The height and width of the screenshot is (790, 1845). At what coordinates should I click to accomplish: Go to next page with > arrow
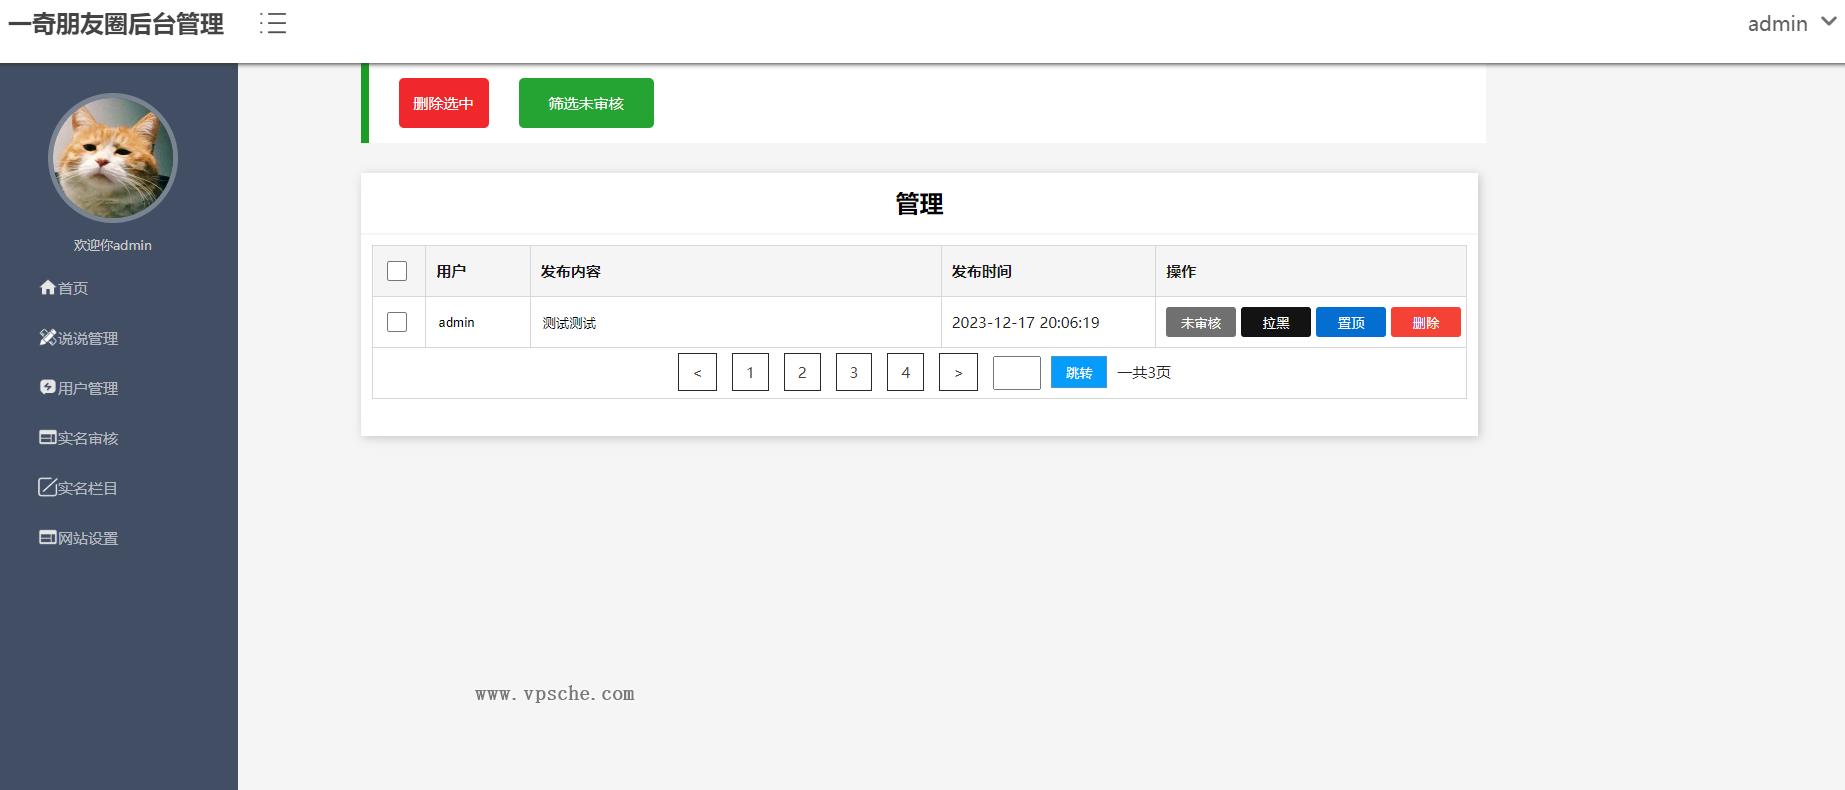pyautogui.click(x=958, y=373)
